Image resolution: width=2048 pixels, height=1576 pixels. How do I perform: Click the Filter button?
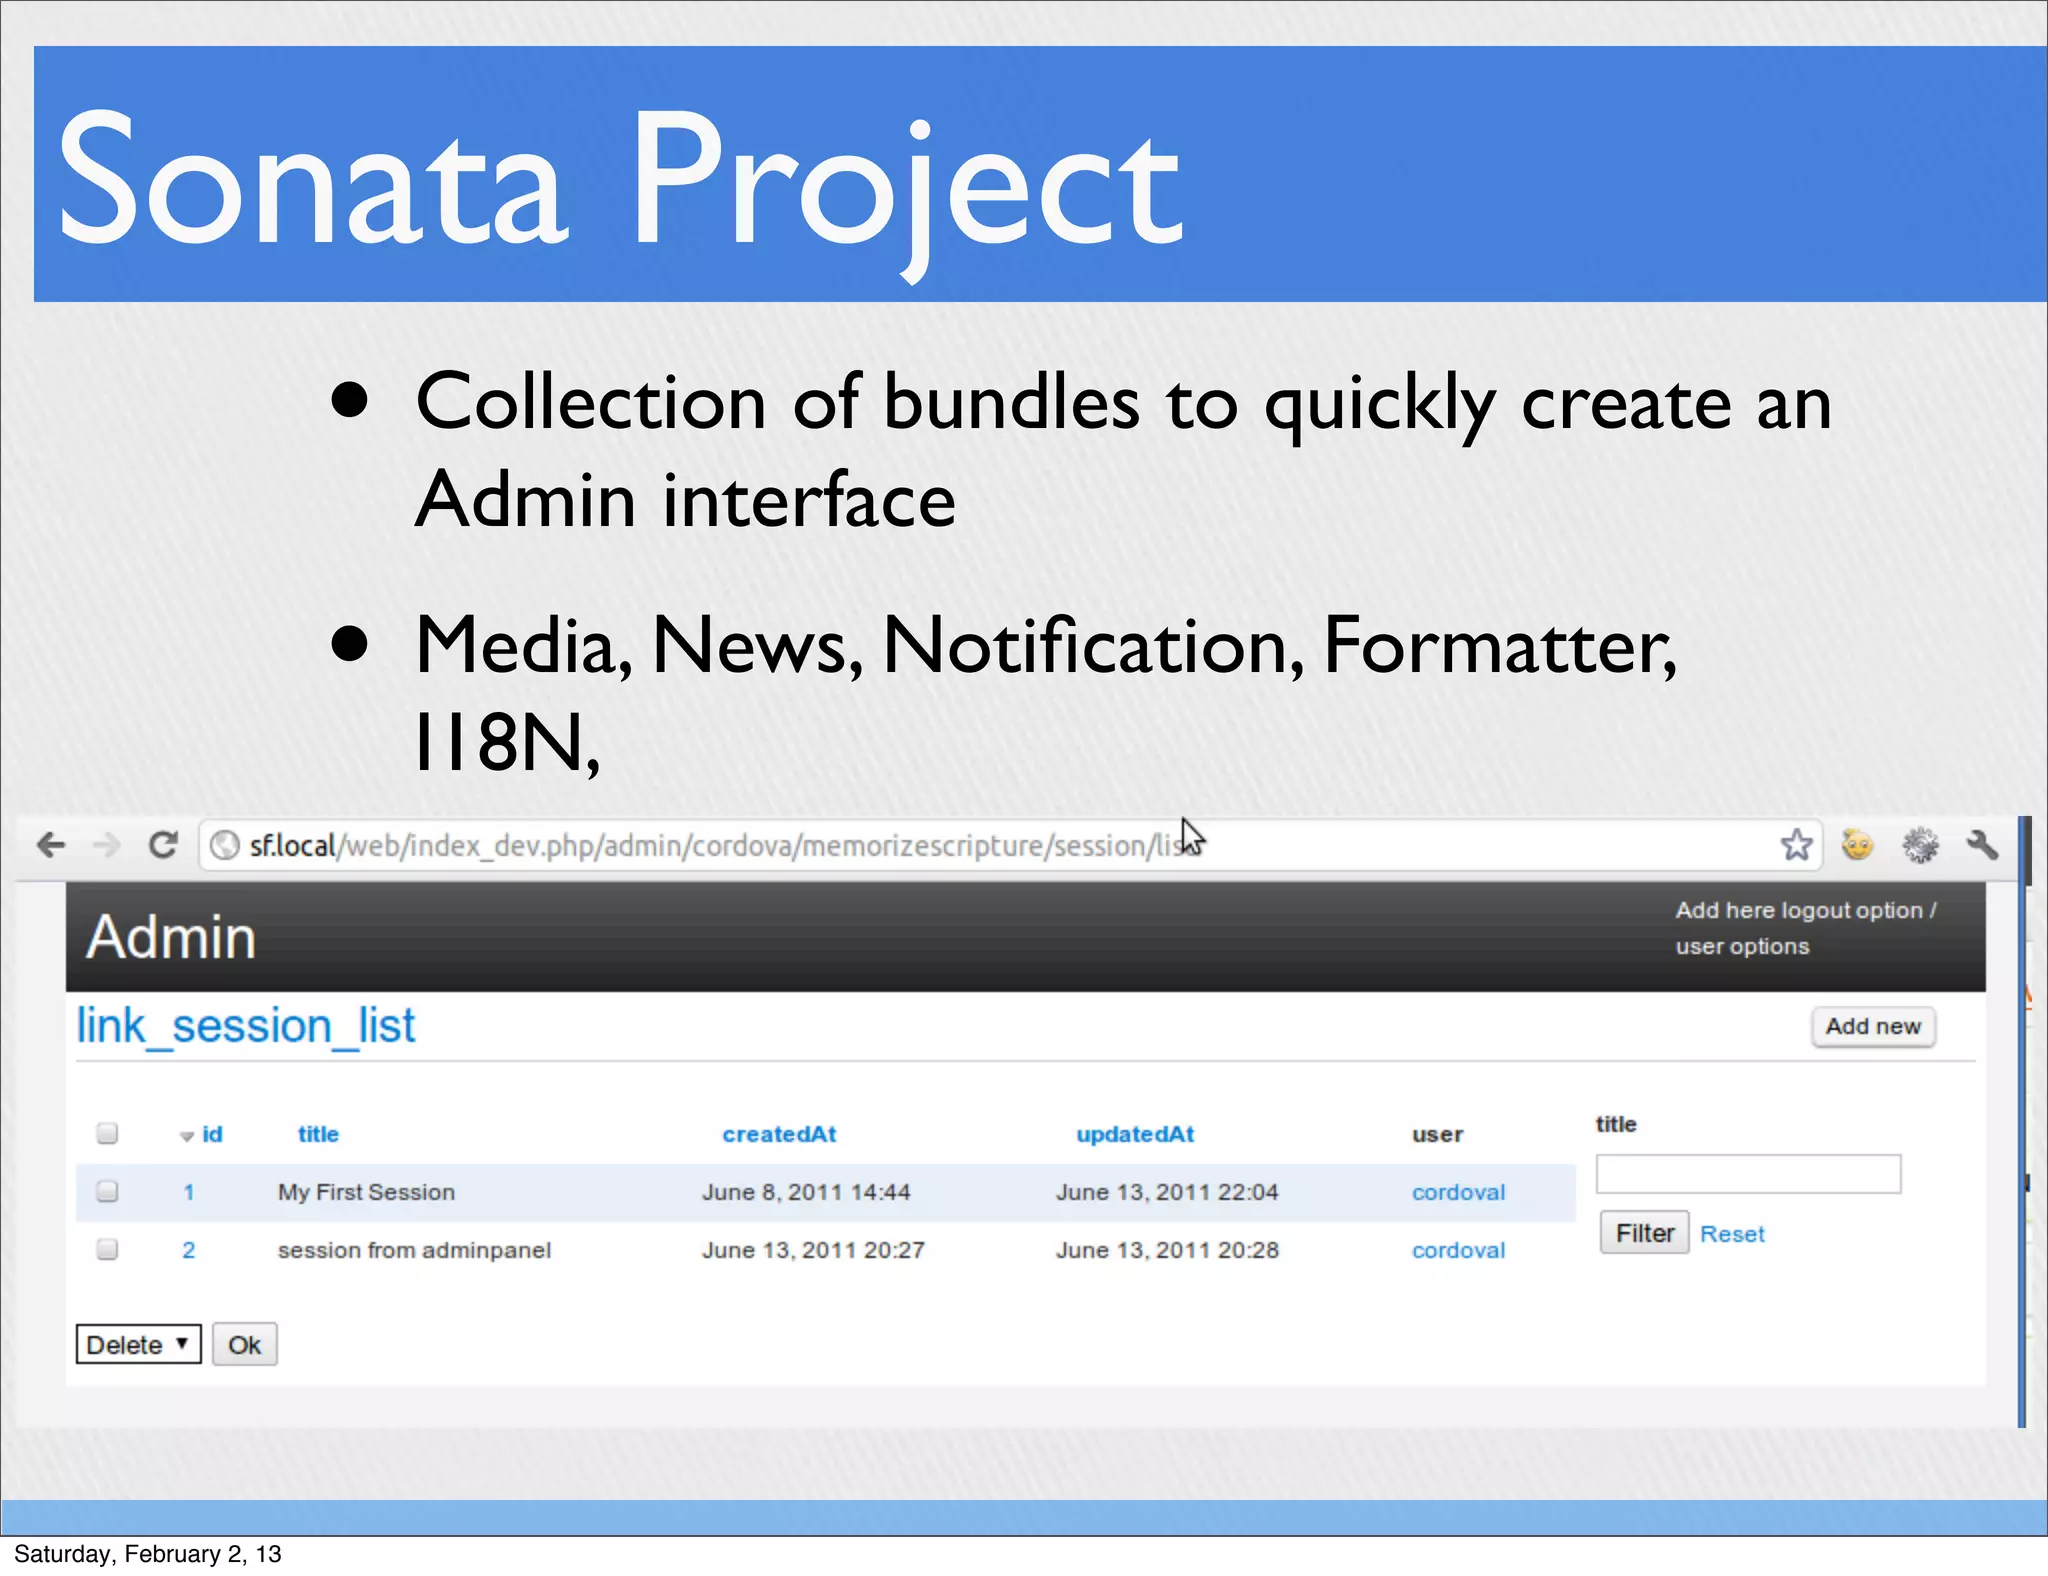click(1644, 1233)
